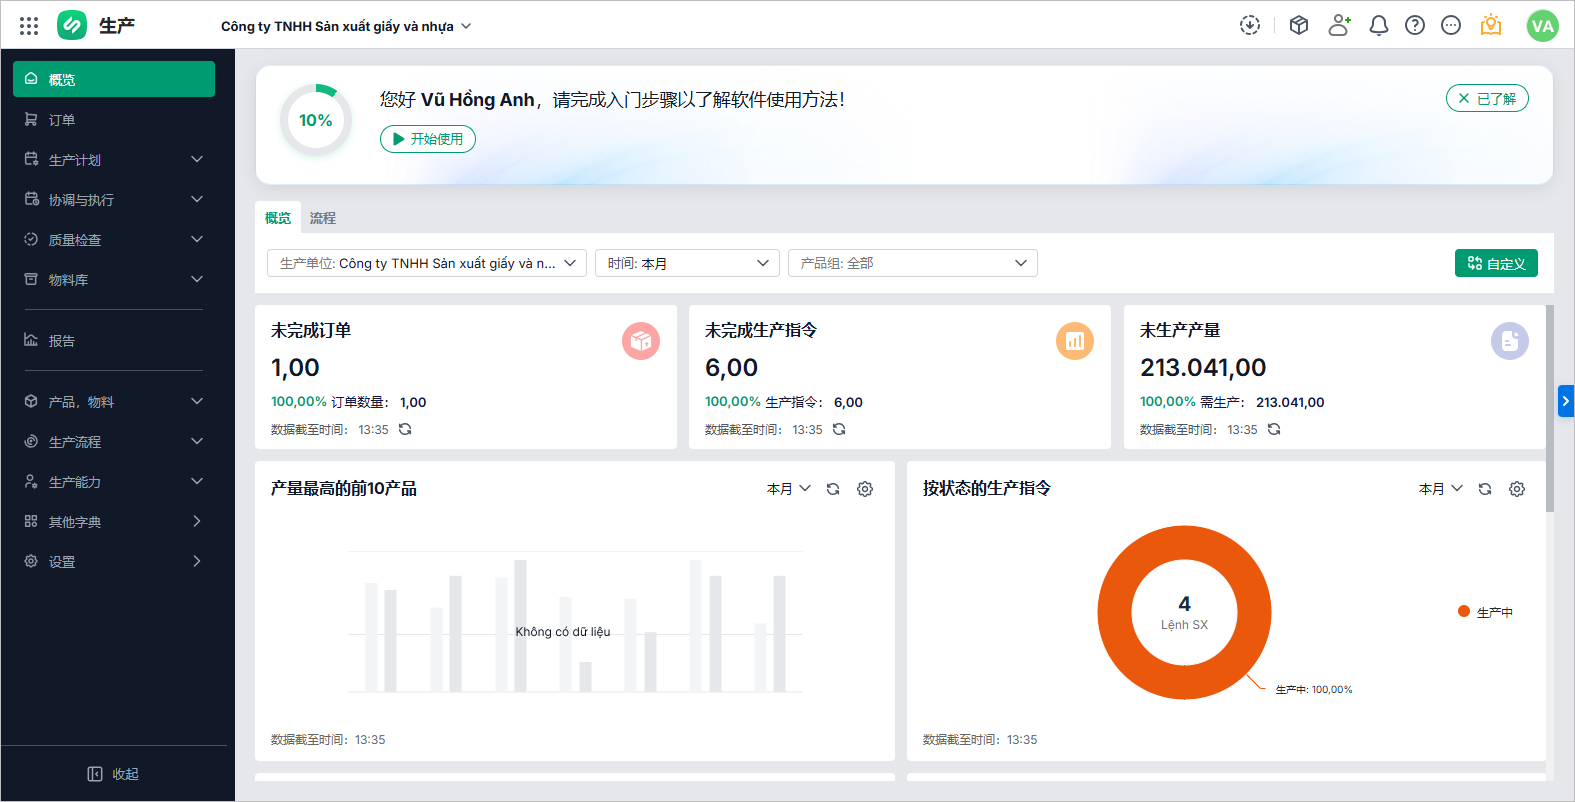Dismiss the banner with 已了解
The image size is (1575, 802).
coord(1487,98)
